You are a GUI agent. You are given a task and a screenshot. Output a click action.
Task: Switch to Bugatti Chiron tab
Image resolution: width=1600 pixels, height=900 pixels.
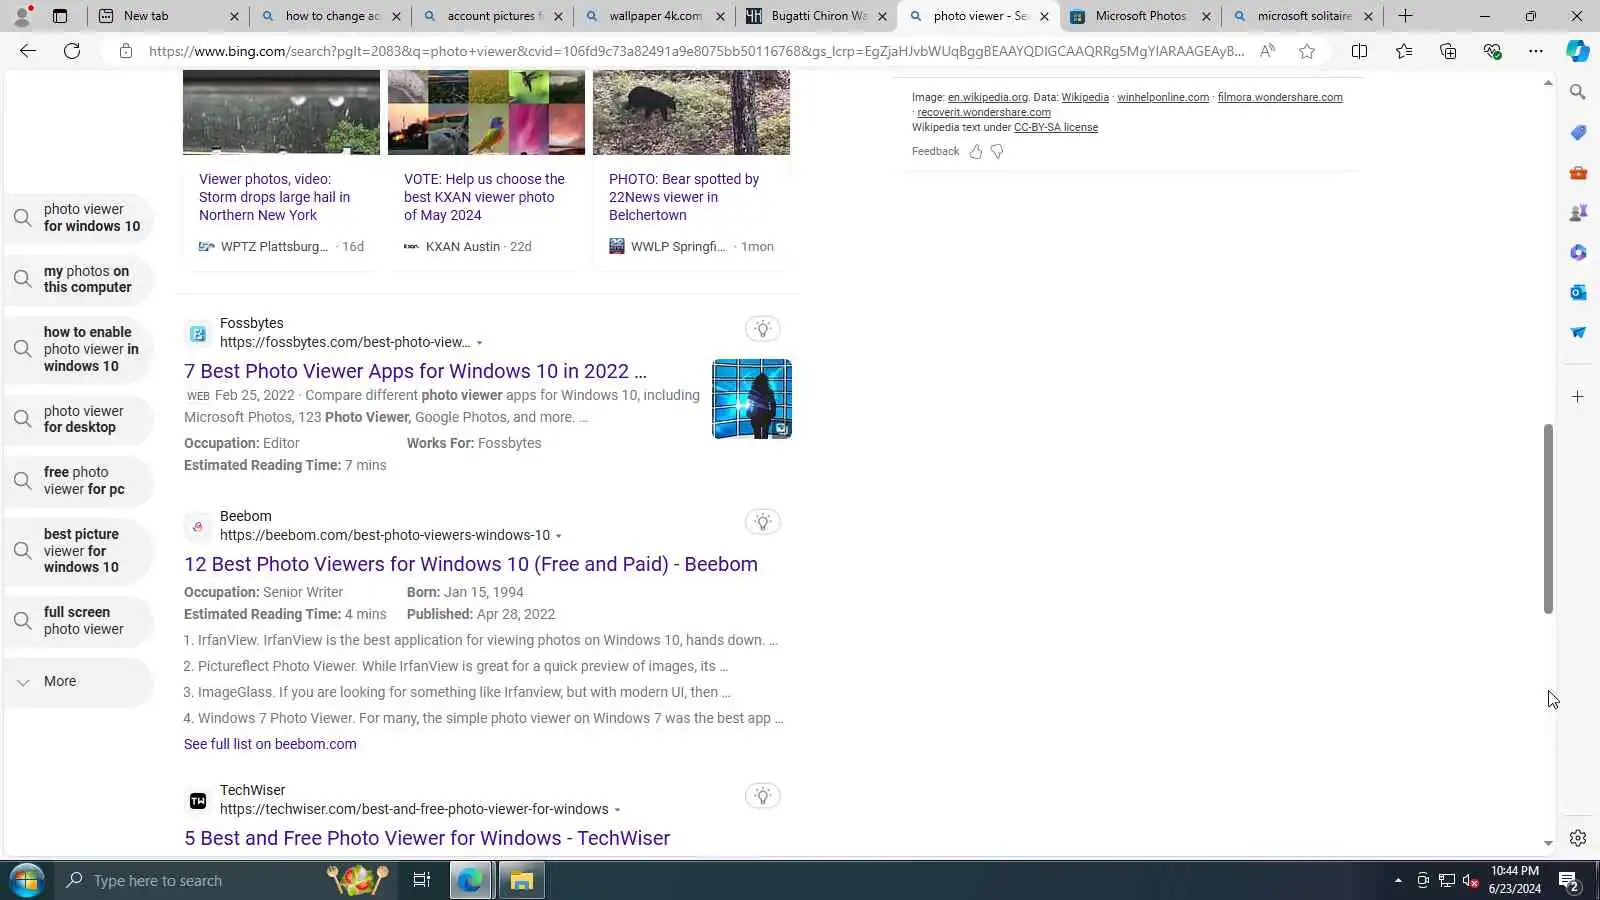click(x=817, y=16)
